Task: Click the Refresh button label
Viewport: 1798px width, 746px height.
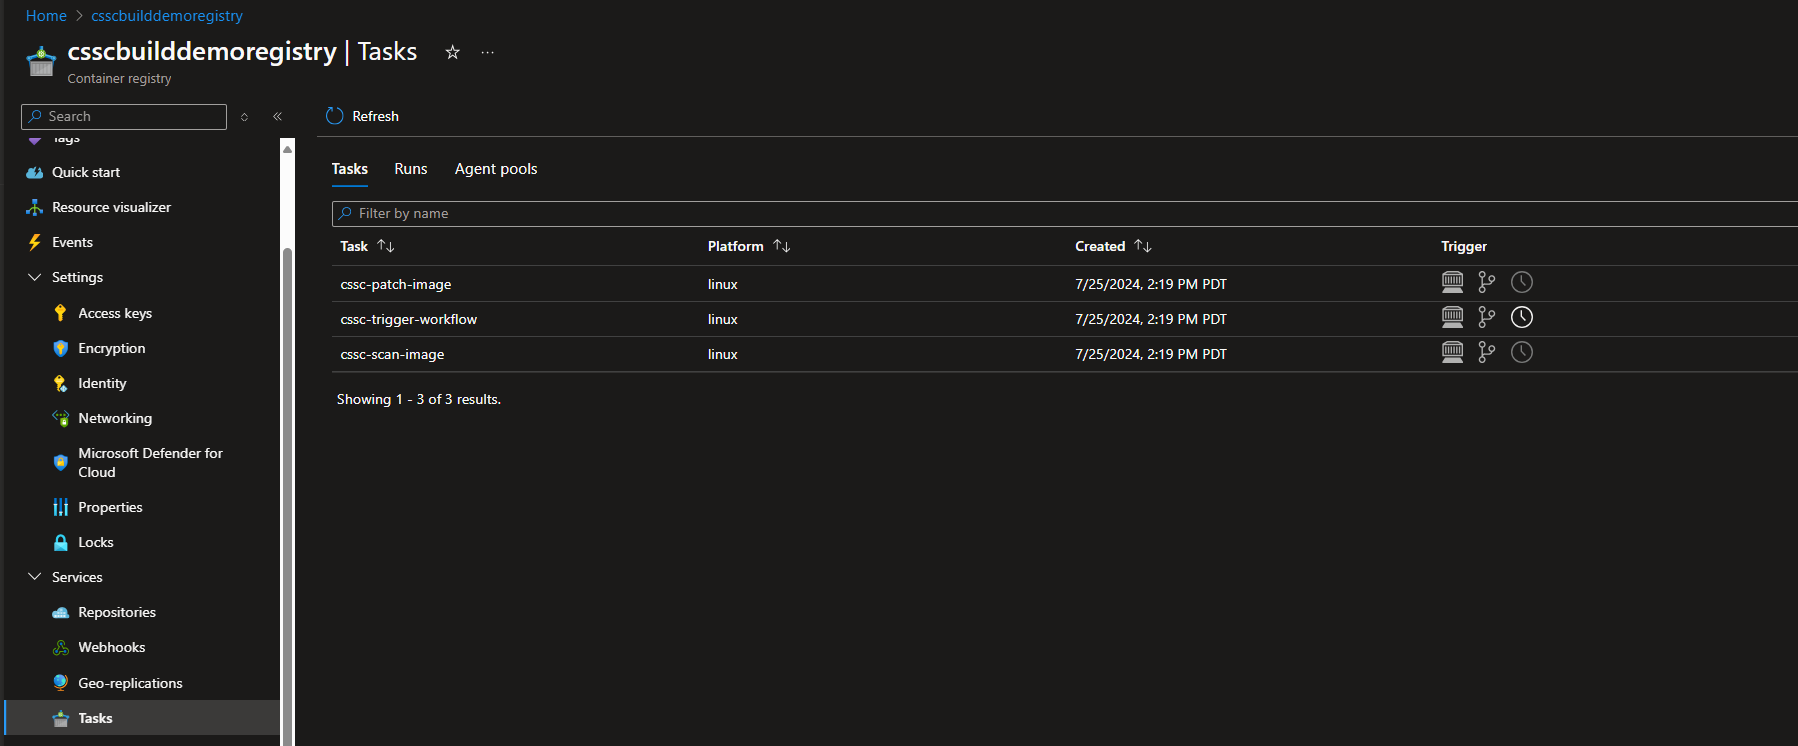Action: (x=376, y=116)
